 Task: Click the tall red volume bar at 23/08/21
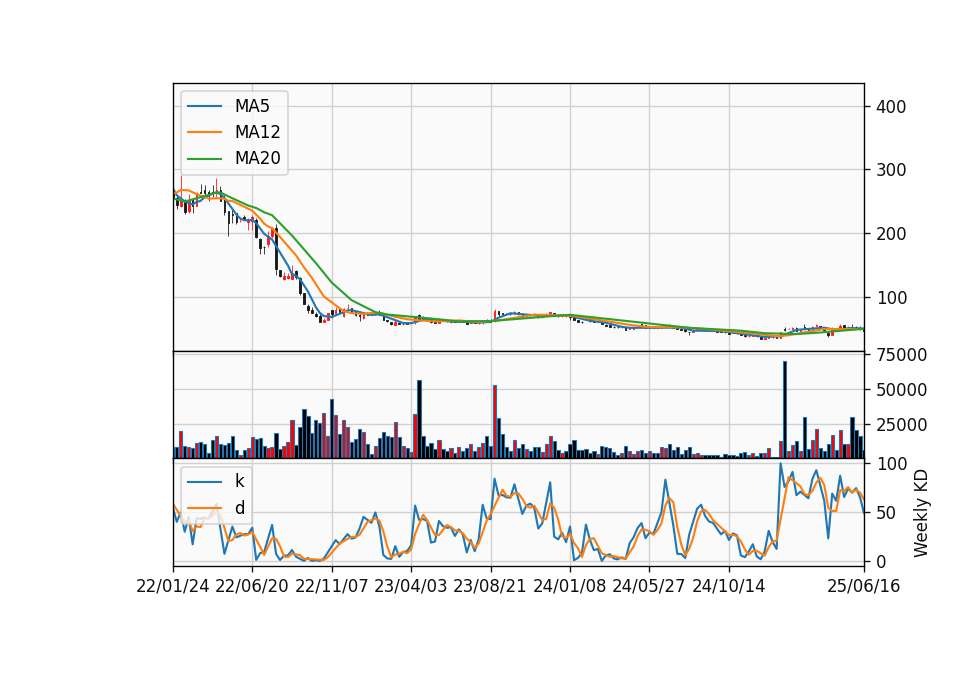click(x=495, y=422)
